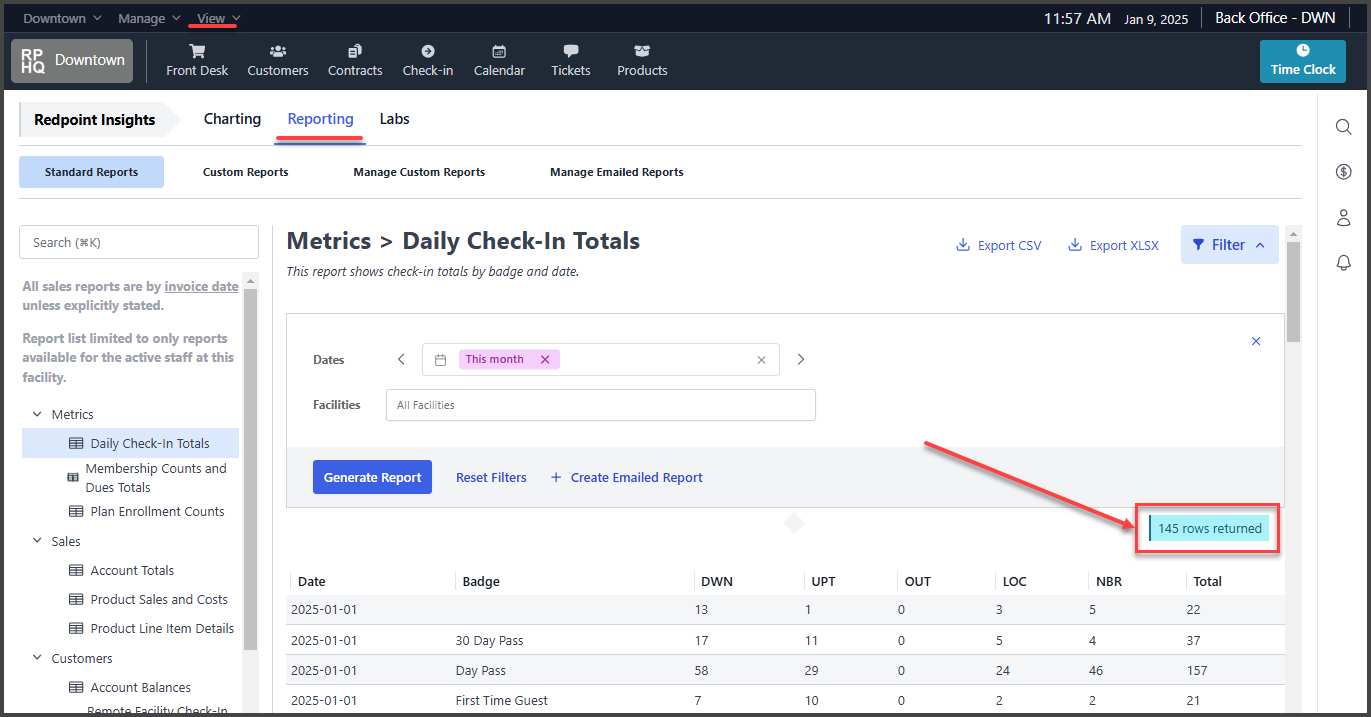Click the Export CSV download icon
The height and width of the screenshot is (717, 1371).
coord(963,245)
